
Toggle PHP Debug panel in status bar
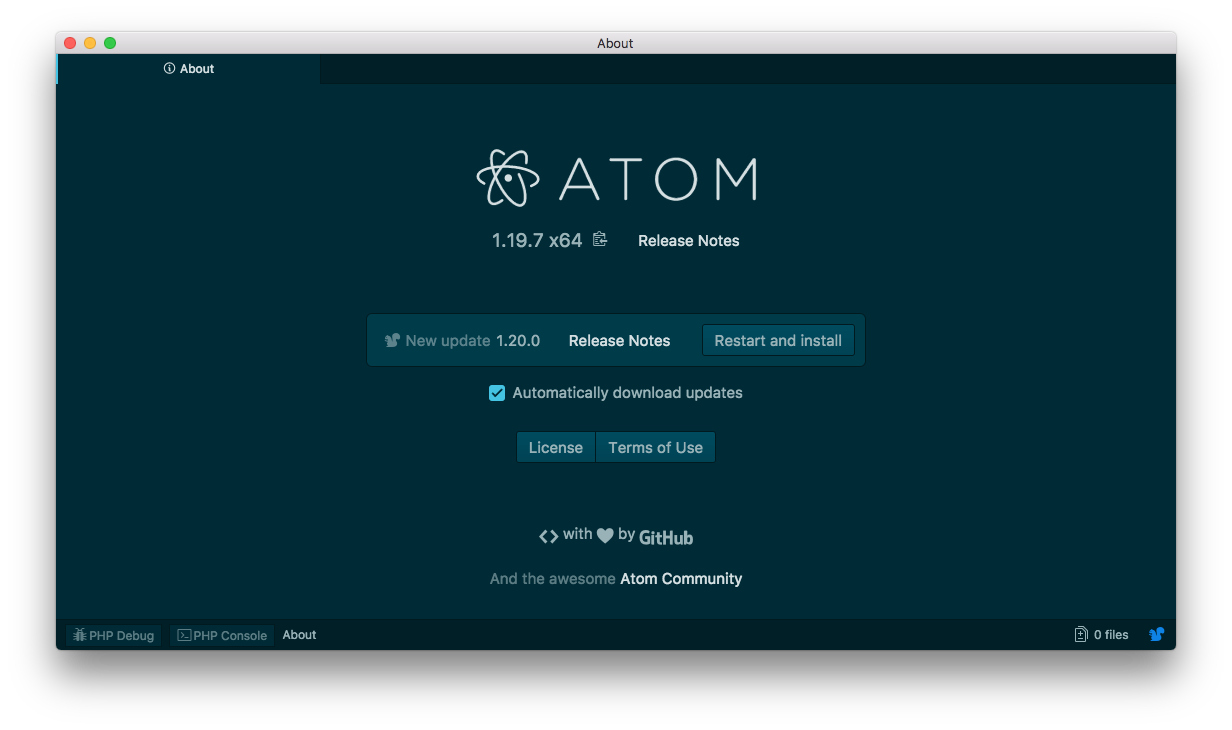tap(113, 635)
